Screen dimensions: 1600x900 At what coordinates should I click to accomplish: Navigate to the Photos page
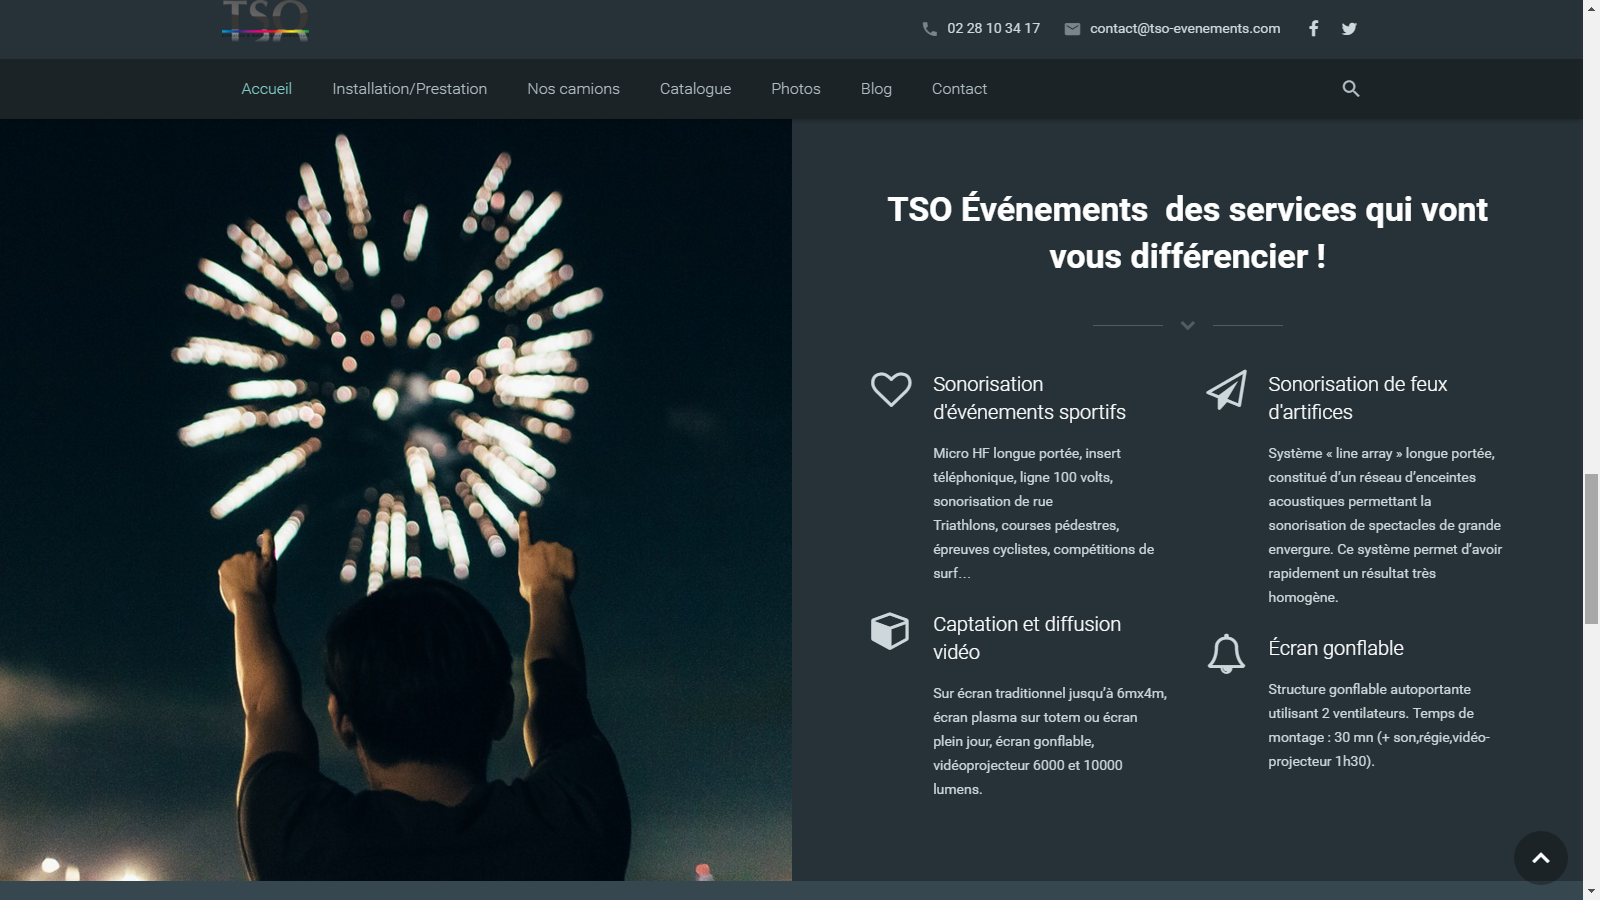(x=795, y=89)
